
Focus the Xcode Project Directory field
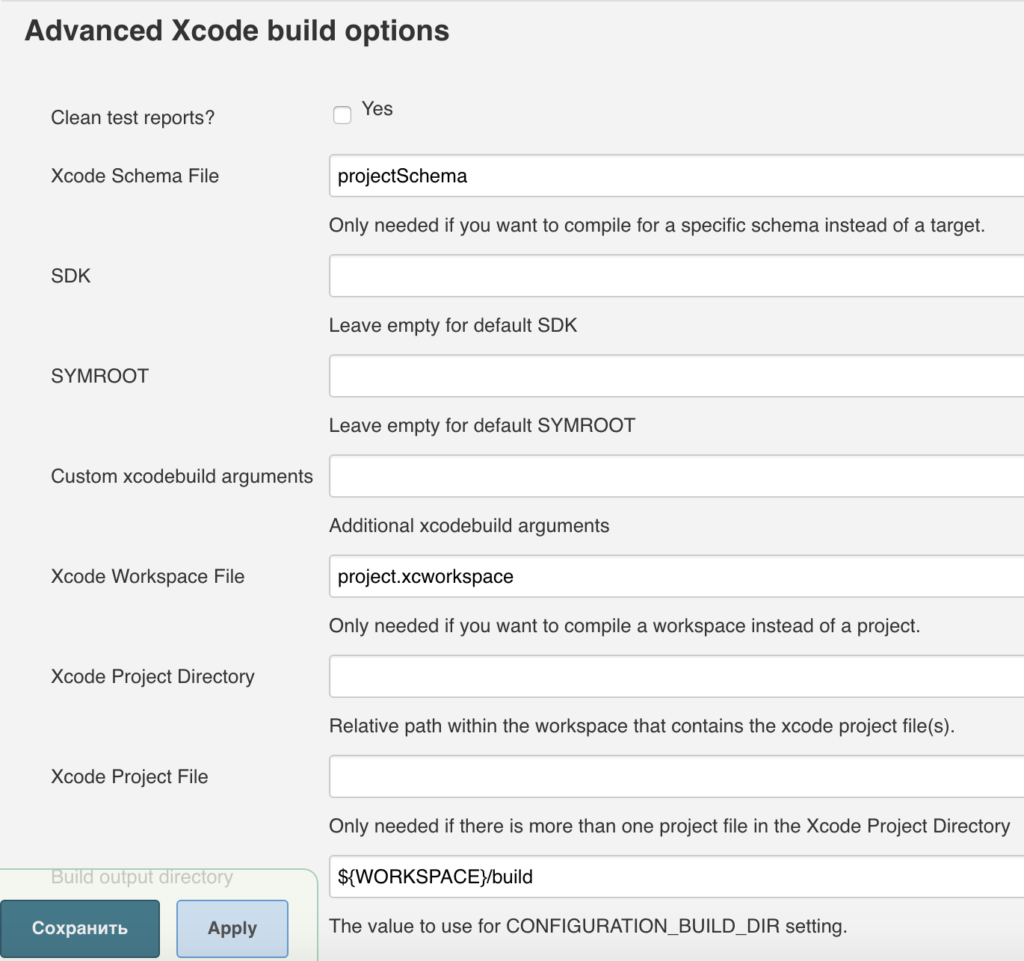tap(677, 676)
